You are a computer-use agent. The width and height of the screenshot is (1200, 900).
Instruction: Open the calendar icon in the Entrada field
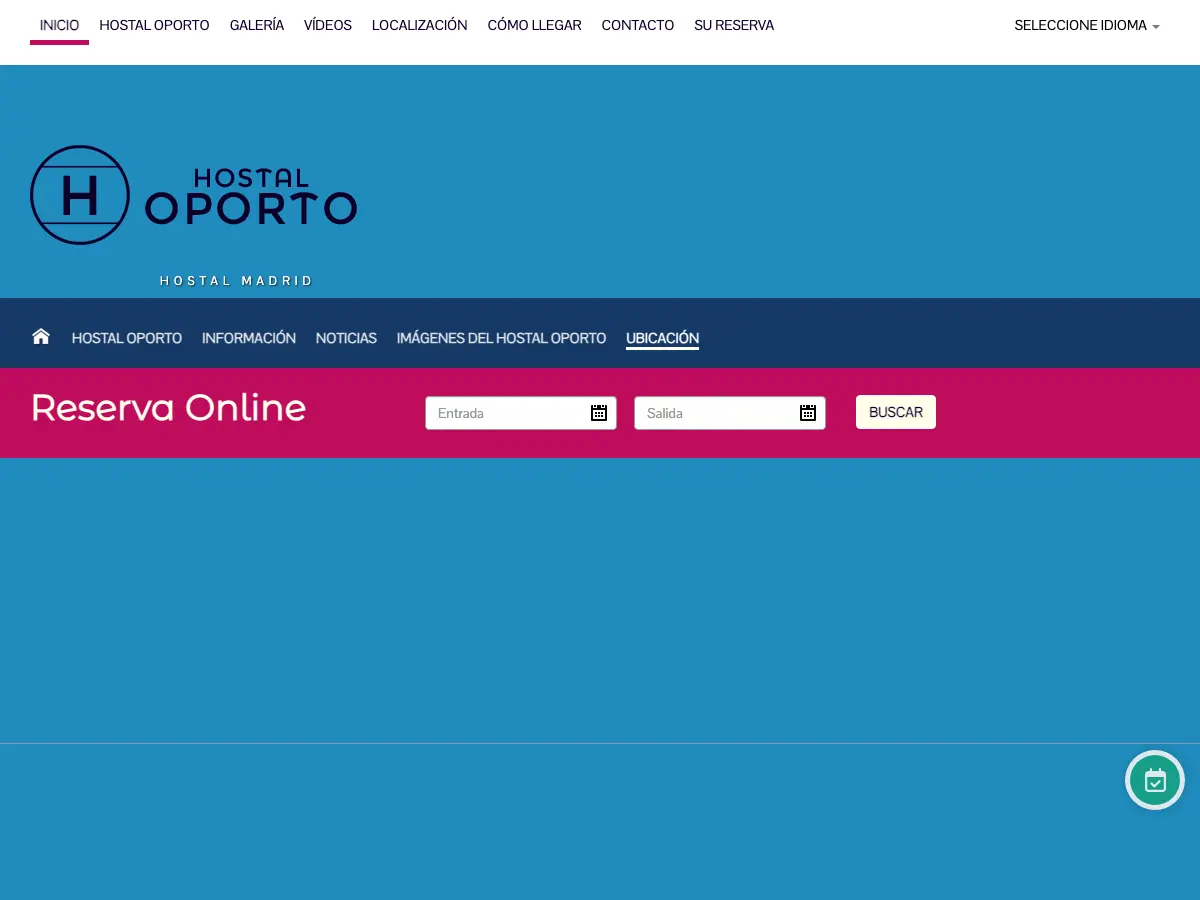599,413
